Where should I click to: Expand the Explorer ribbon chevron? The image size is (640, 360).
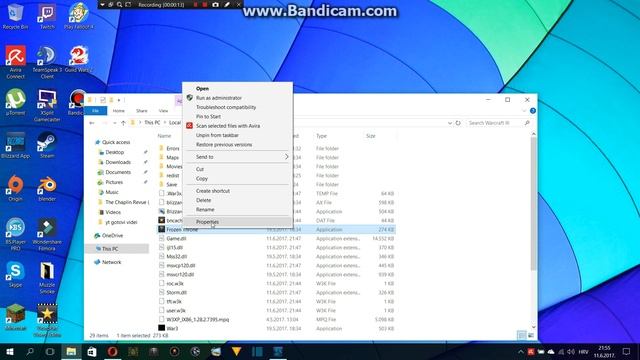coord(524,111)
